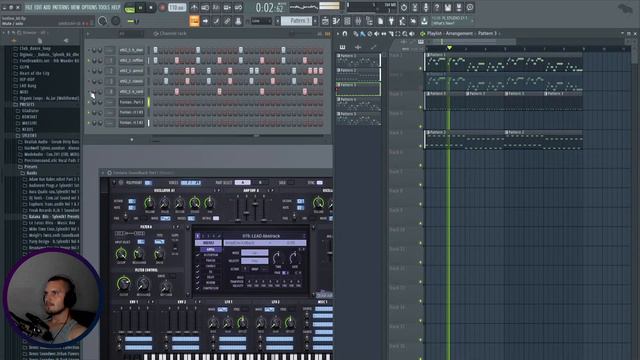Image resolution: width=640 pixels, height=360 pixels.
Task: Click the download arrow icon beside news panel
Action: 424,21
